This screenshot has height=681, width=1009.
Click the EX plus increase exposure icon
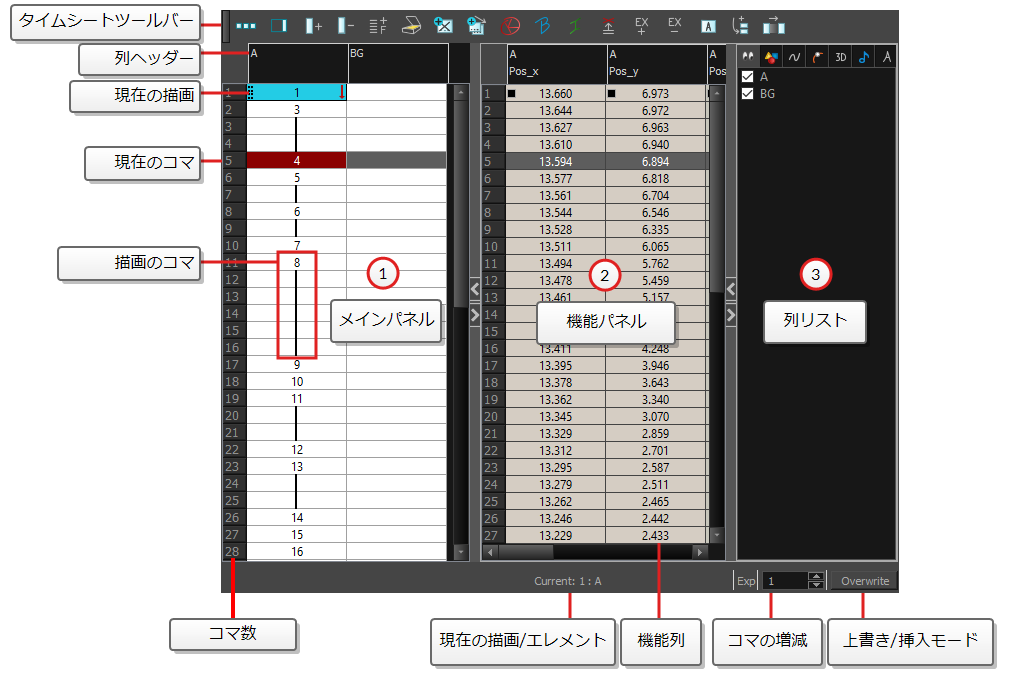641,26
